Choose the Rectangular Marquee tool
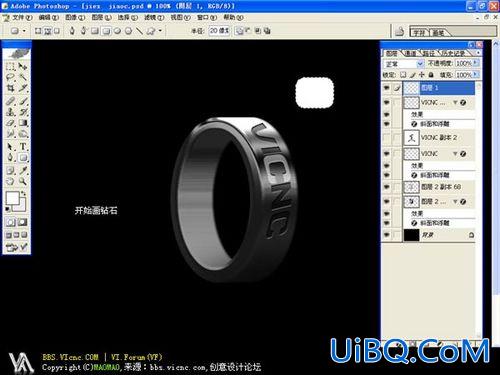Screen dimensions: 500x375 [10, 66]
